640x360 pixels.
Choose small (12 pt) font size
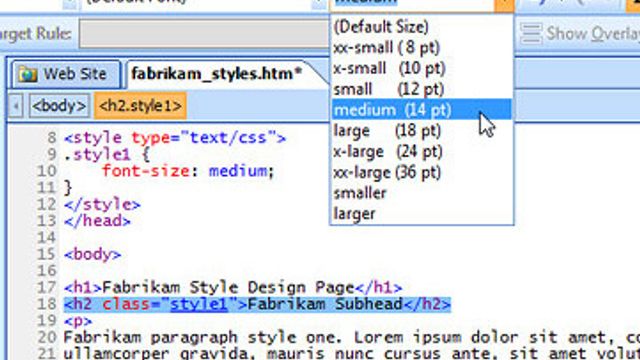(x=422, y=89)
